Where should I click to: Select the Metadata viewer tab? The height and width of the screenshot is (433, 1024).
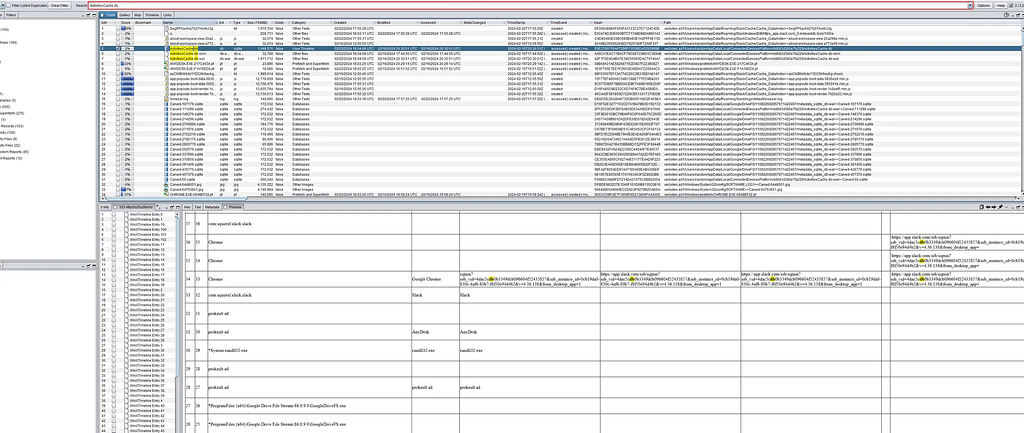click(212, 206)
